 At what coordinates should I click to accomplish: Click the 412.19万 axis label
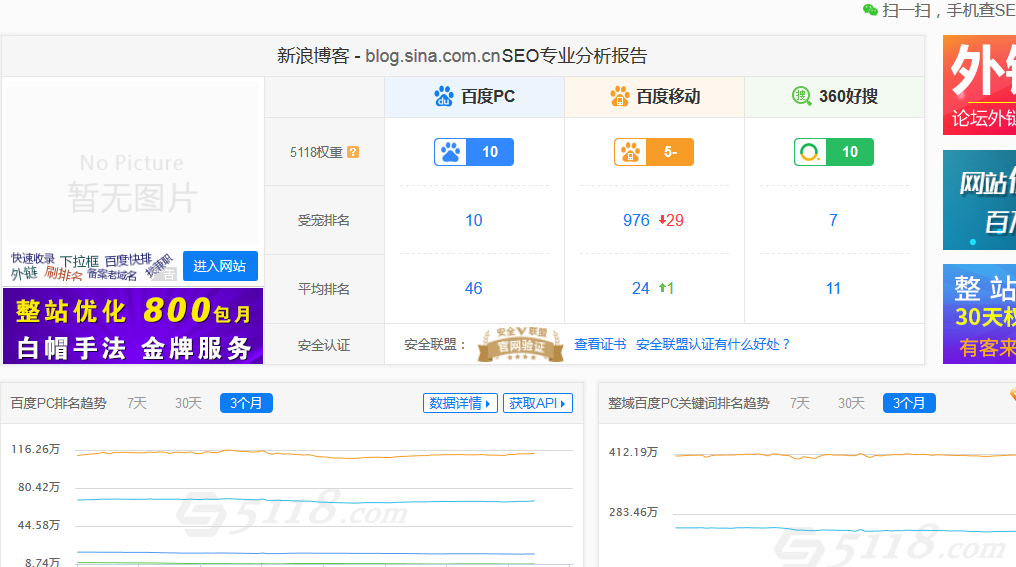tap(633, 452)
